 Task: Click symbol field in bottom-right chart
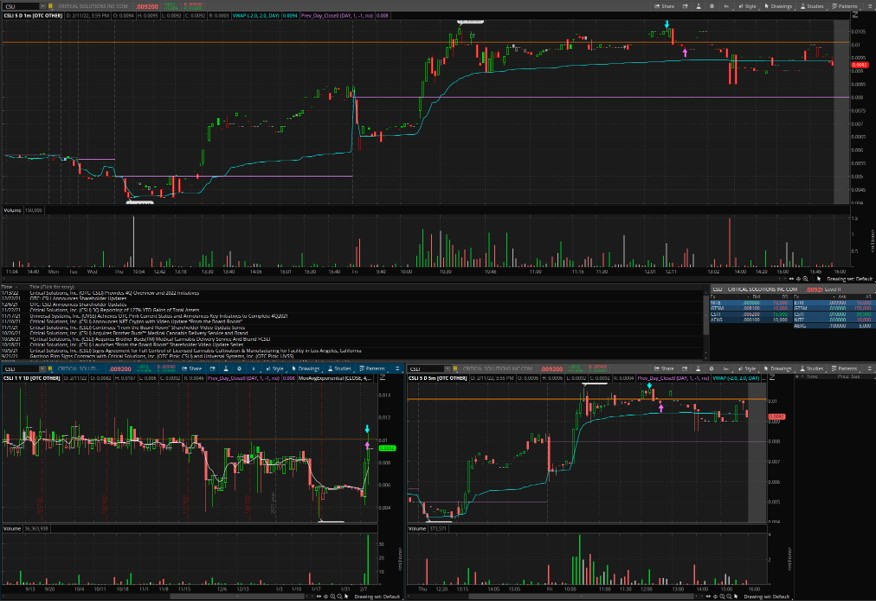click(426, 369)
